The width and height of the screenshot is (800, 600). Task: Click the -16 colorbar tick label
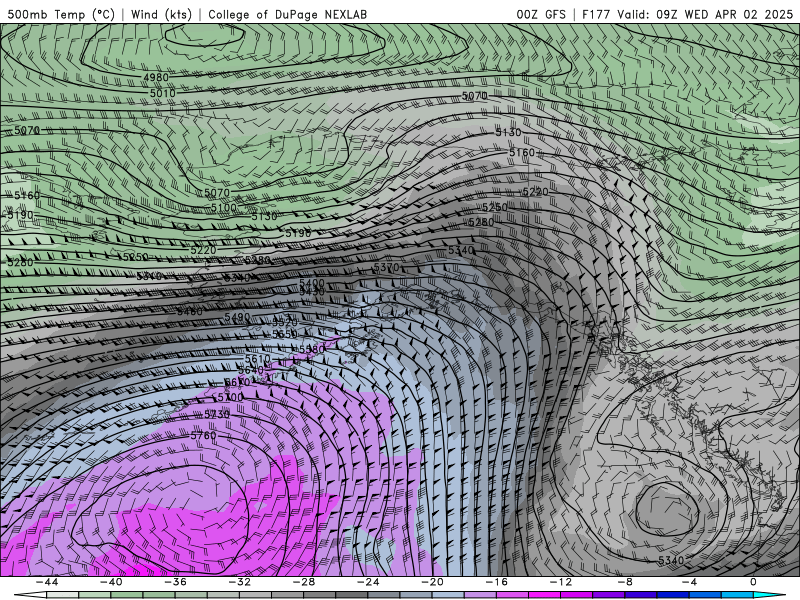click(x=497, y=582)
